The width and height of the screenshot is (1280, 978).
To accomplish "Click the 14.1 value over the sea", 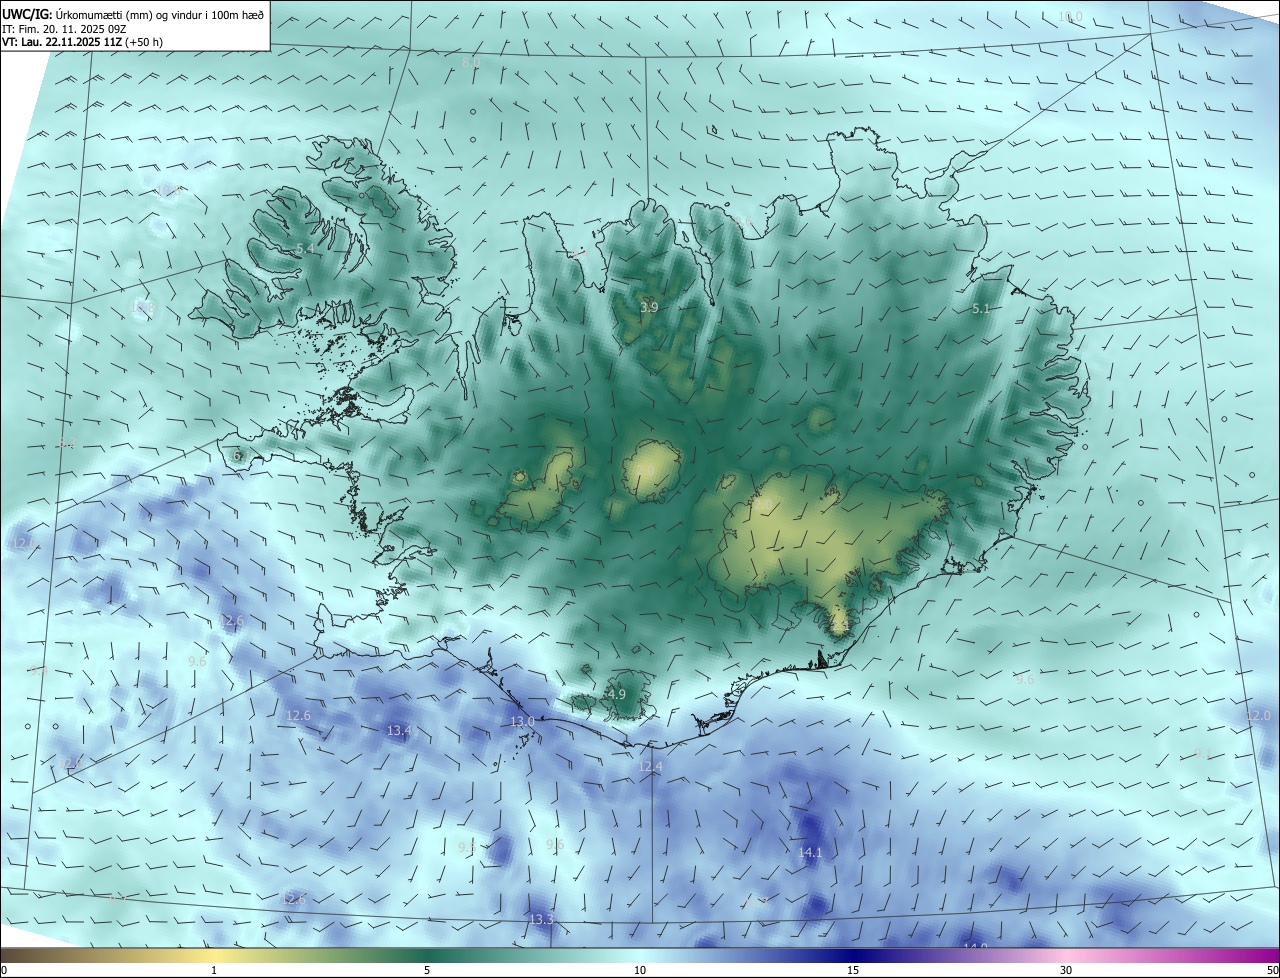I will coord(810,853).
